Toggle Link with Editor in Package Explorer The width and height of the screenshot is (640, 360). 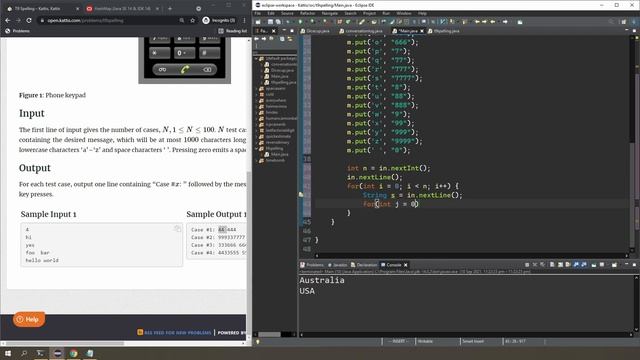coord(290,39)
